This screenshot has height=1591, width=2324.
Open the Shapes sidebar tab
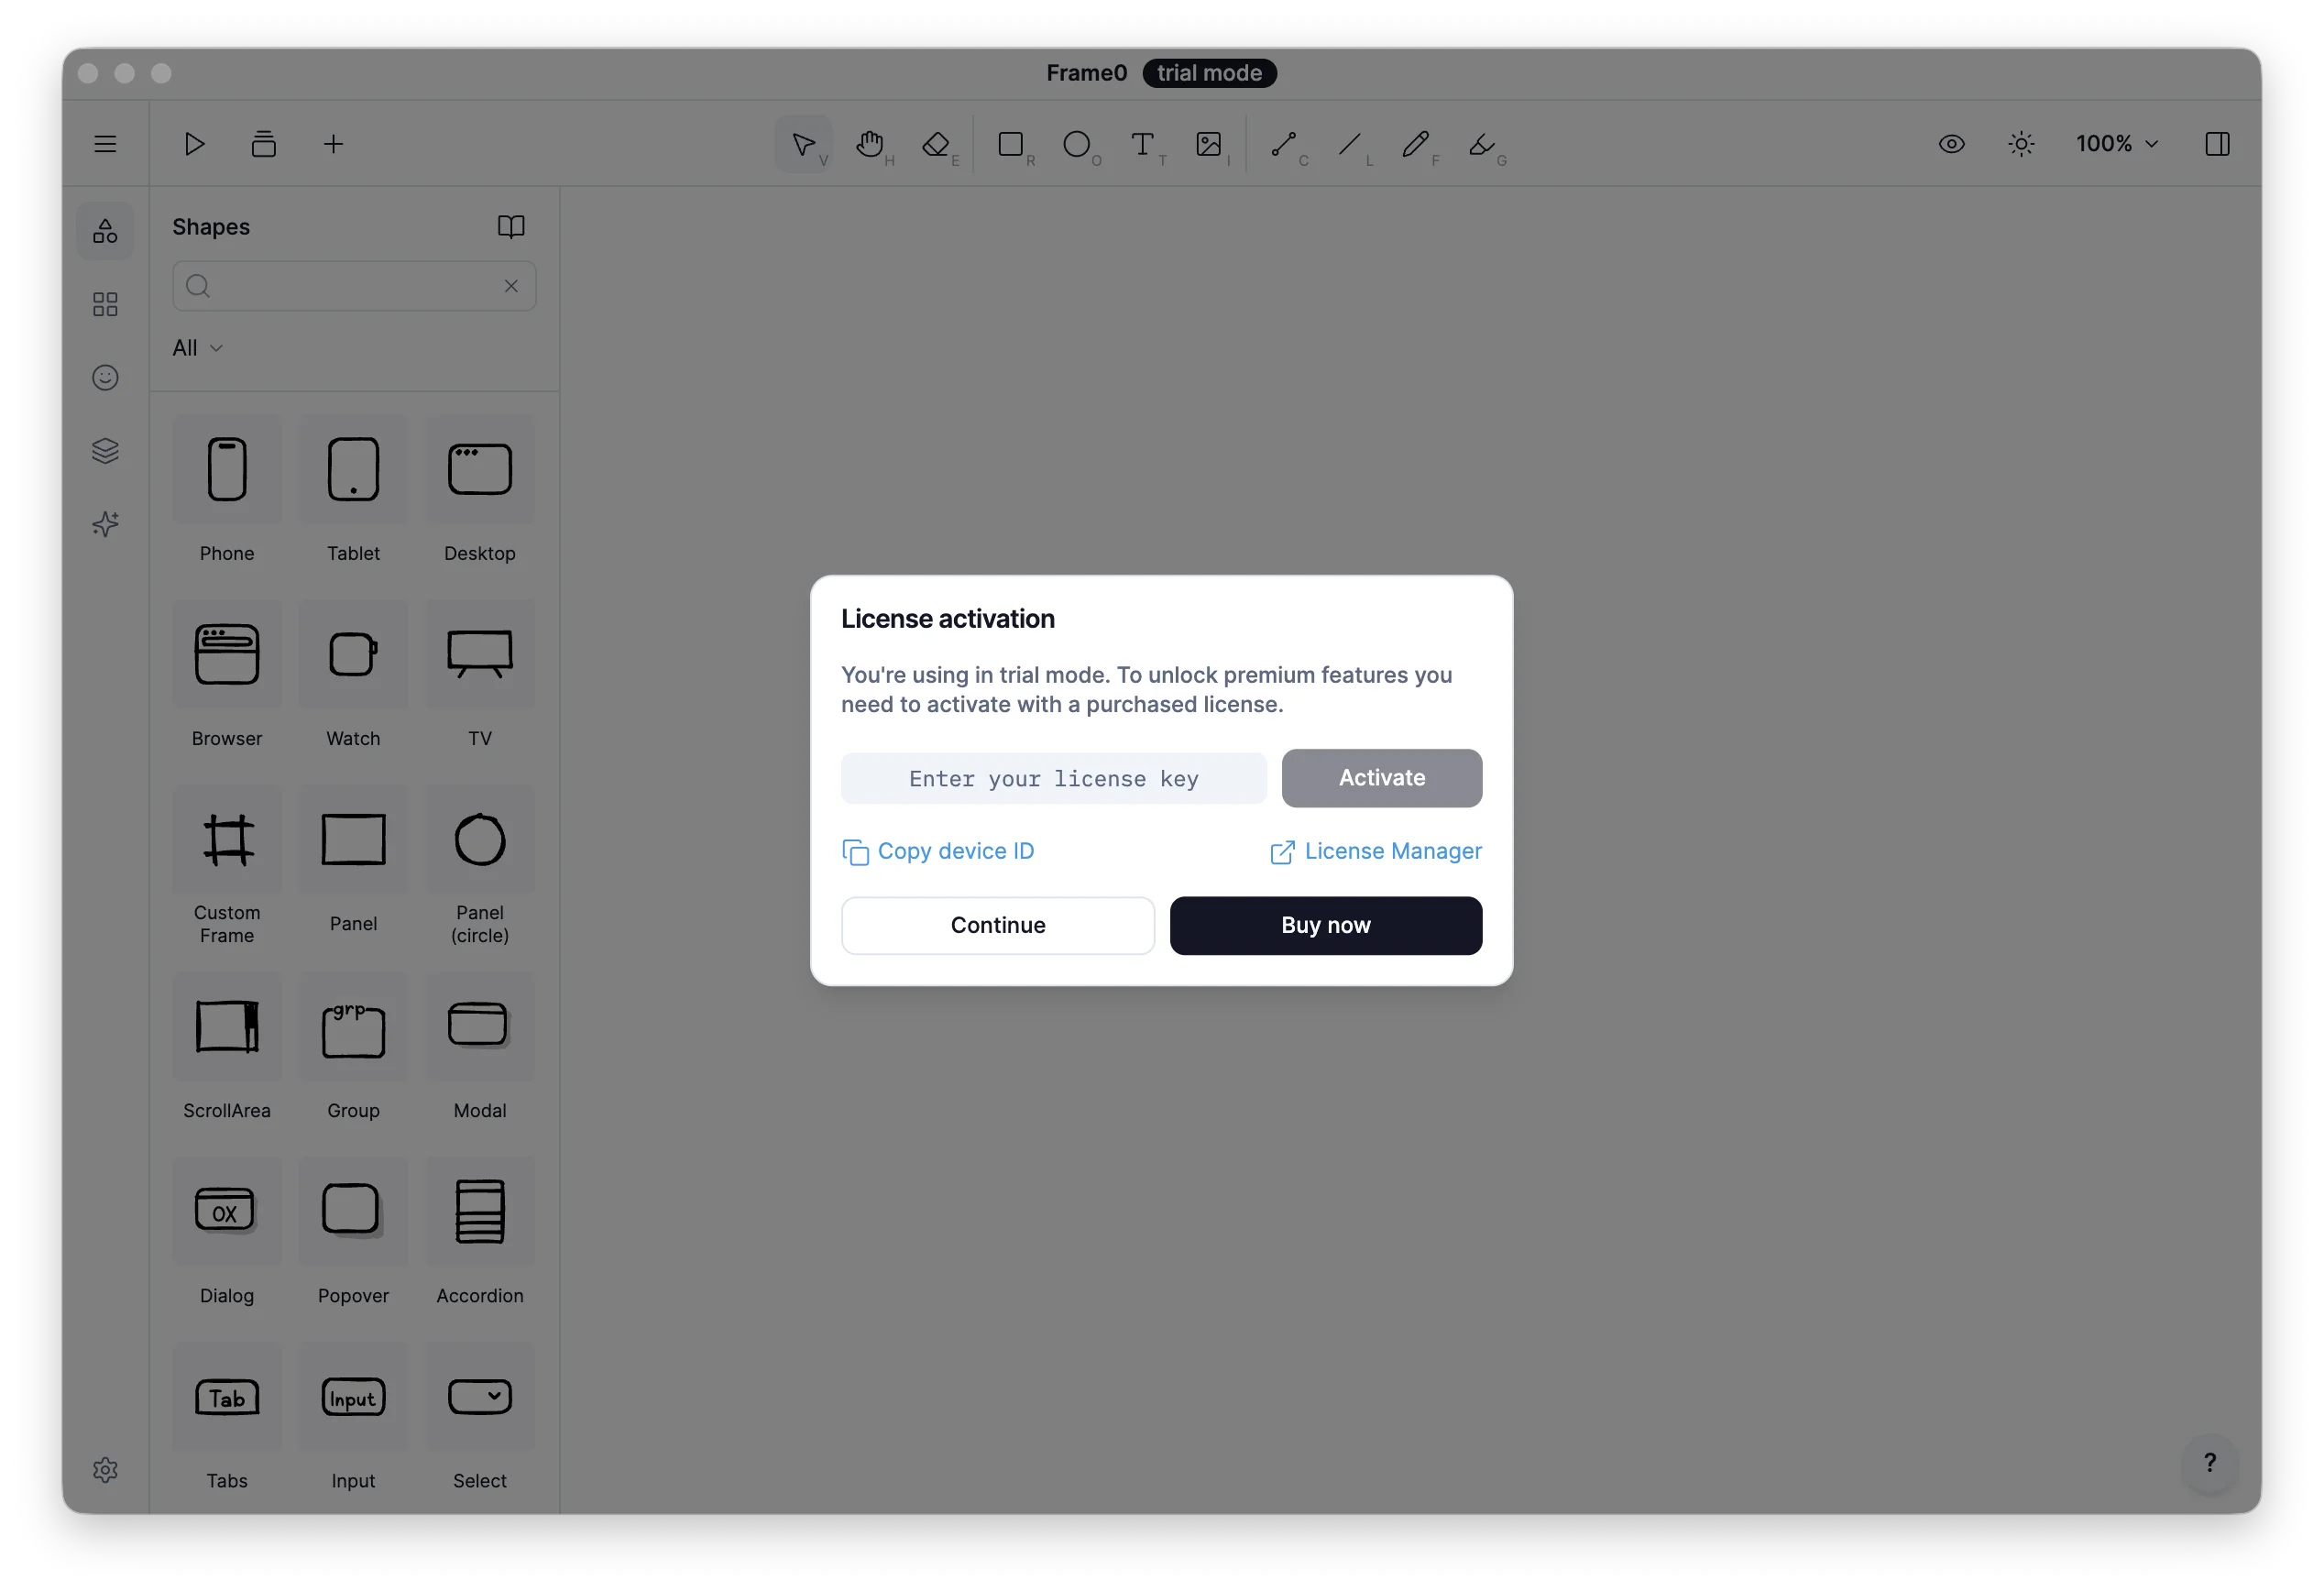click(x=105, y=231)
